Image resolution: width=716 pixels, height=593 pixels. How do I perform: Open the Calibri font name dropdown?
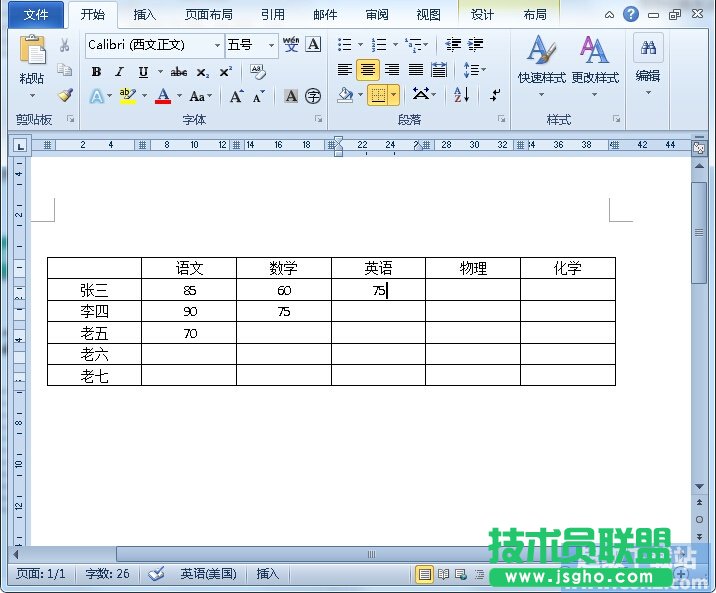pos(217,45)
